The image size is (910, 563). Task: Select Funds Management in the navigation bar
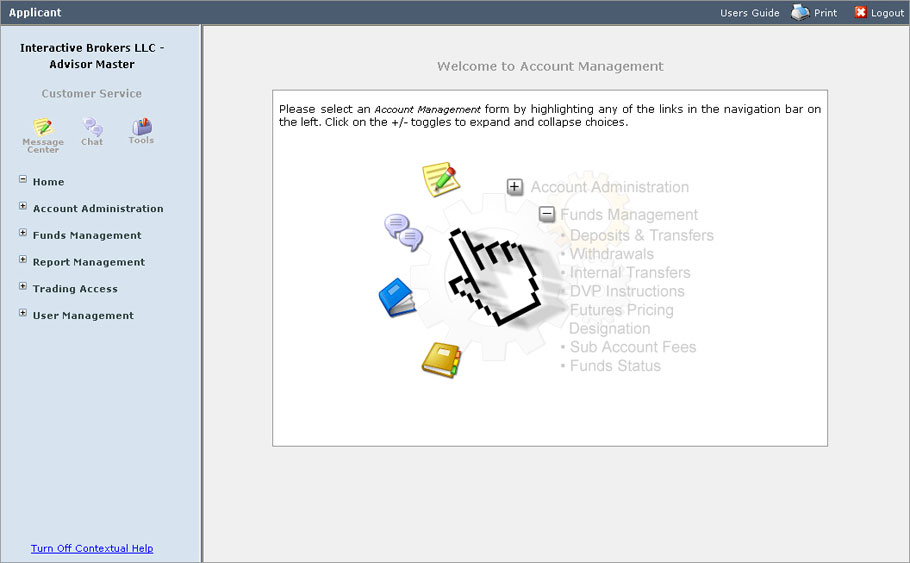[87, 235]
